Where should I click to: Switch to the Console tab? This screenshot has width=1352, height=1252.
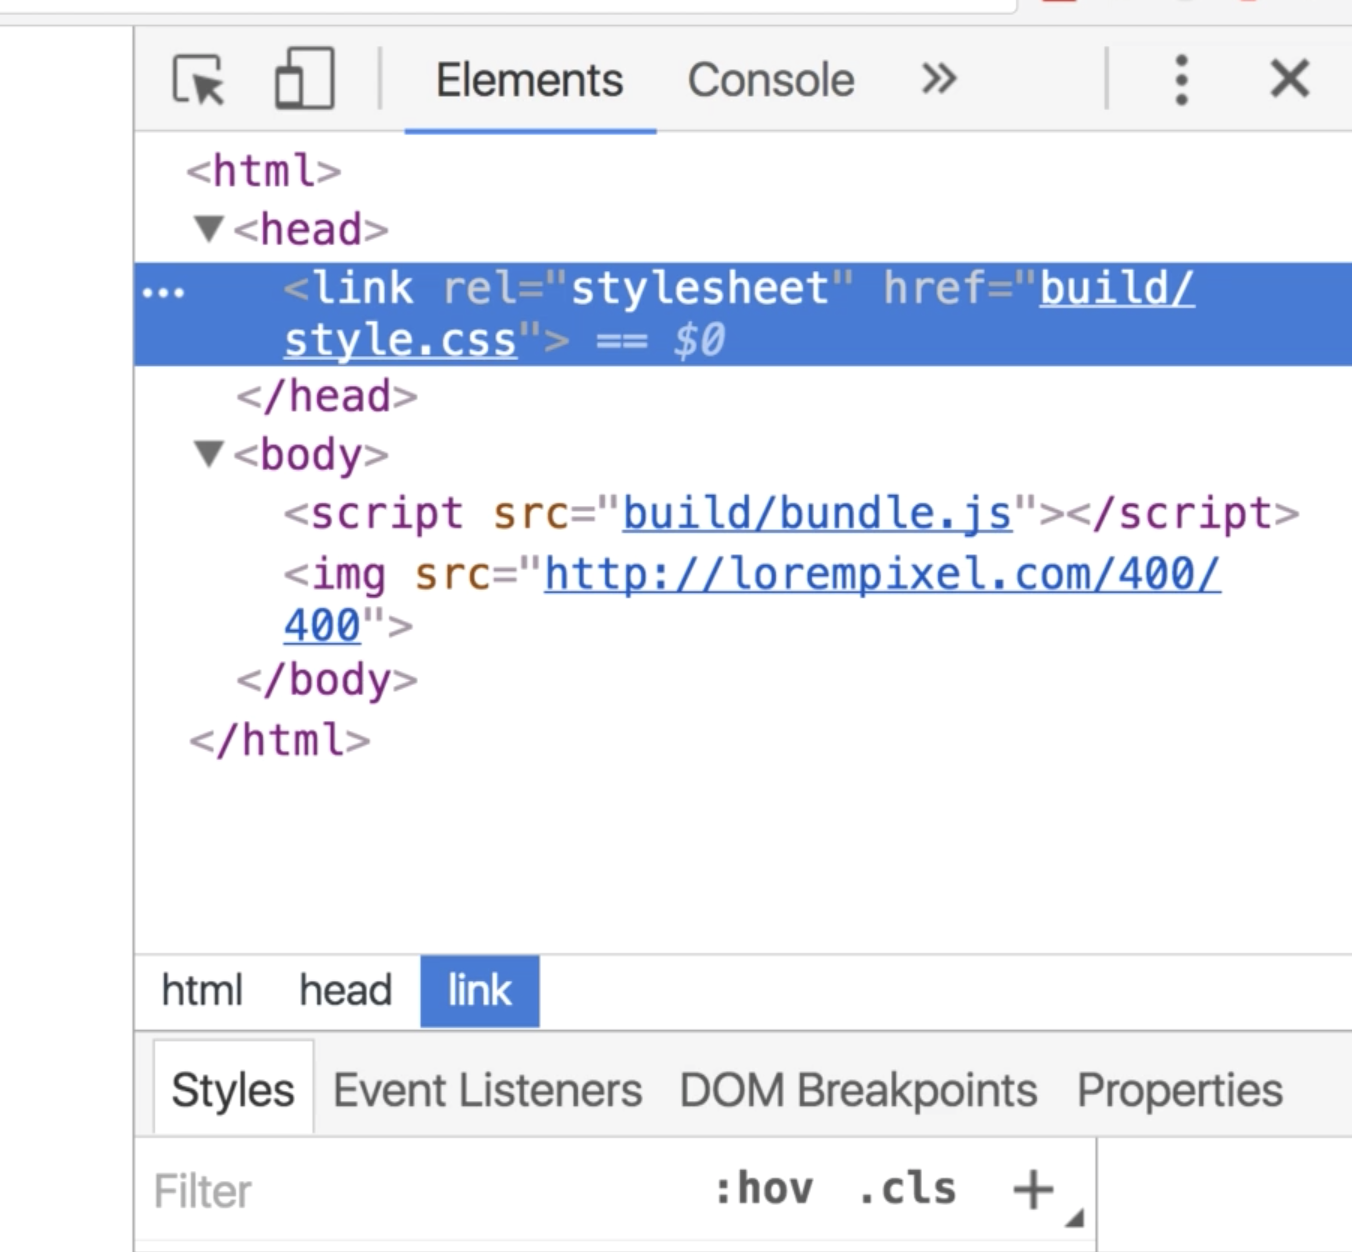[x=771, y=80]
